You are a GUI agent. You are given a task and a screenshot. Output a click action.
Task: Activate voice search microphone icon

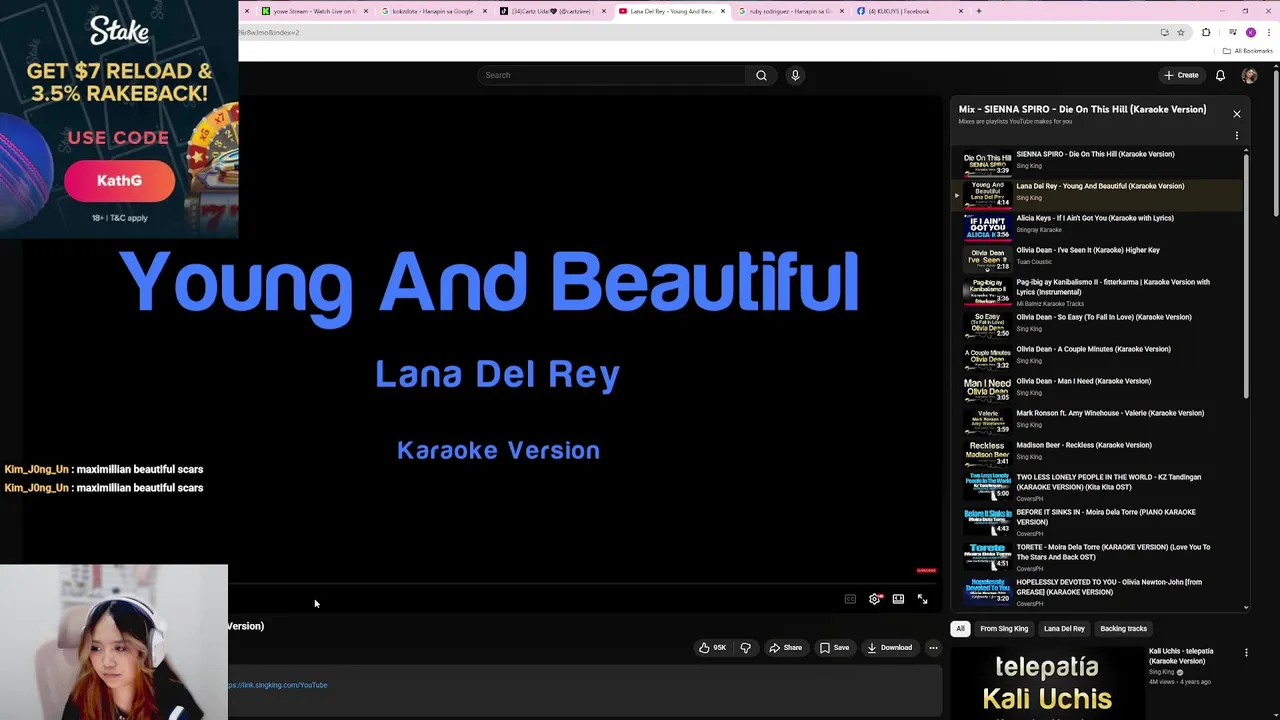[x=795, y=75]
